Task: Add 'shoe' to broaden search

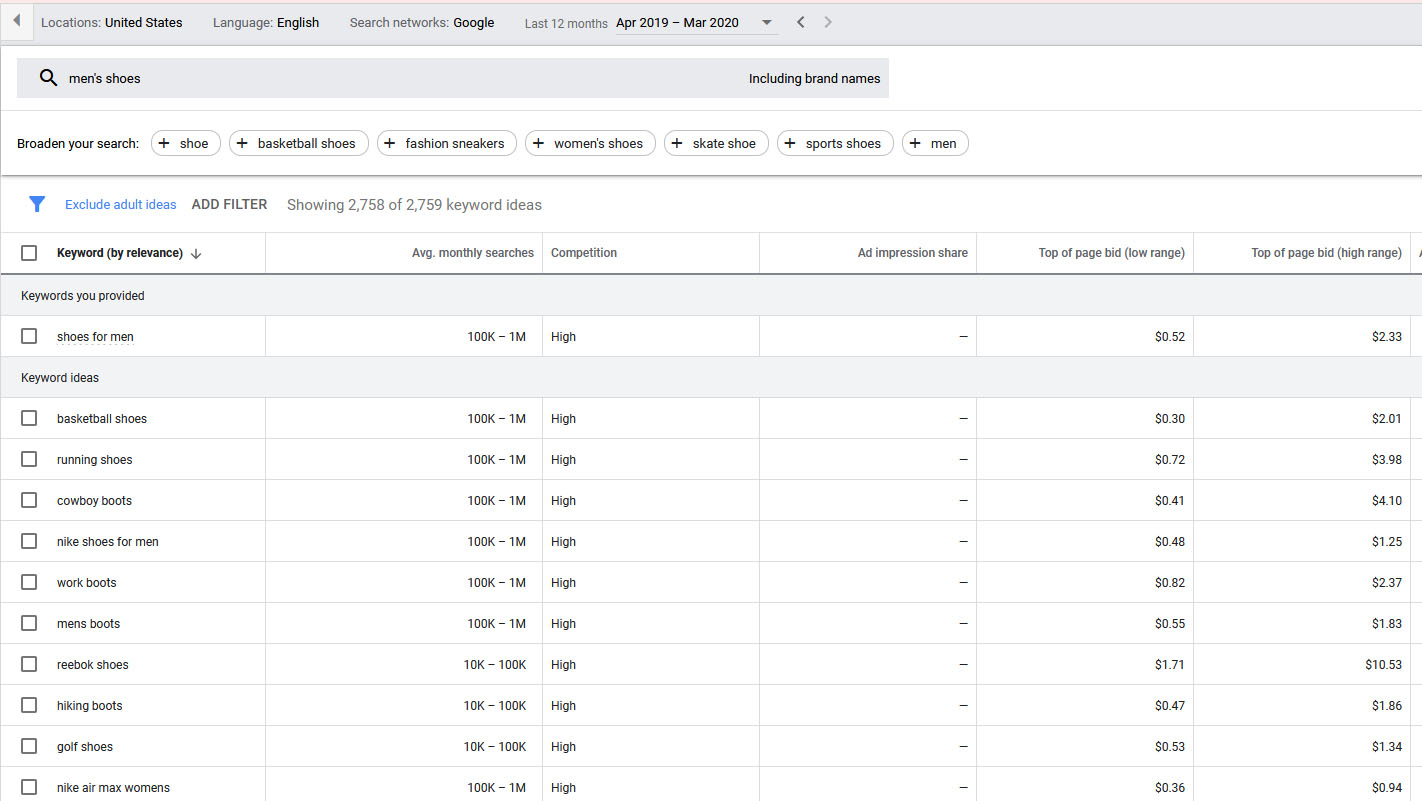Action: tap(186, 143)
